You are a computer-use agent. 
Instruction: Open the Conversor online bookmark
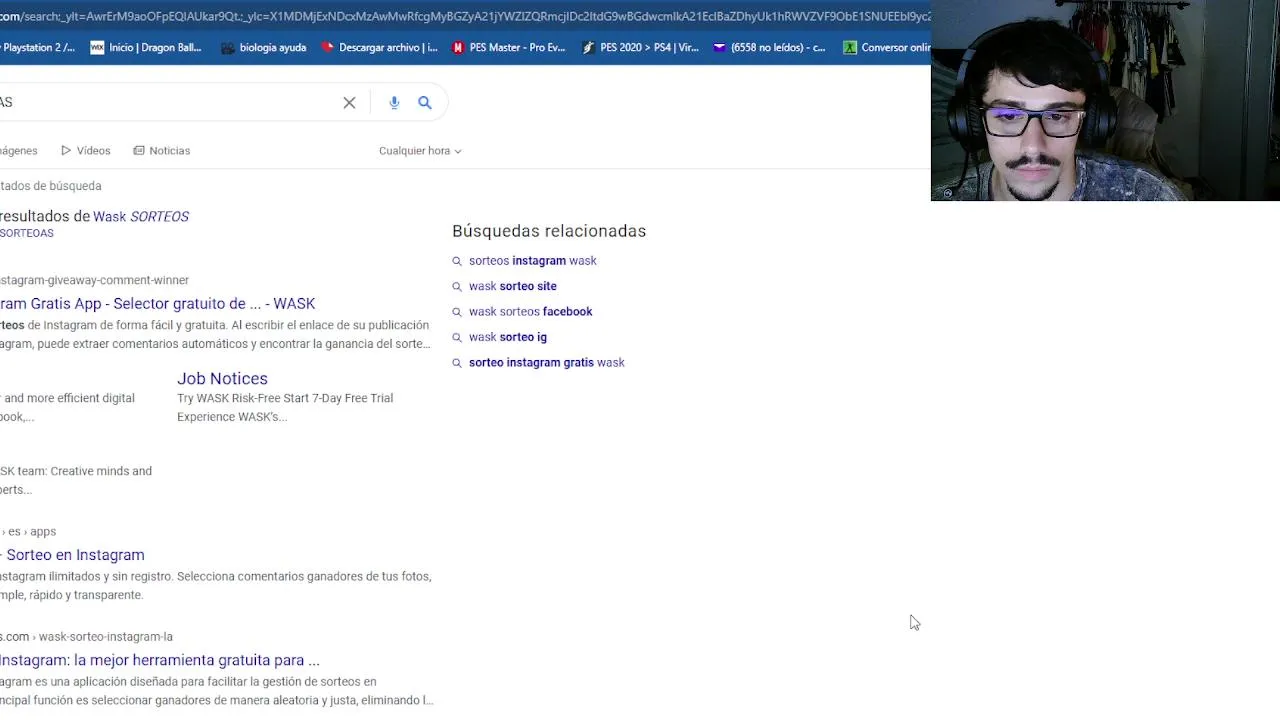tap(887, 47)
